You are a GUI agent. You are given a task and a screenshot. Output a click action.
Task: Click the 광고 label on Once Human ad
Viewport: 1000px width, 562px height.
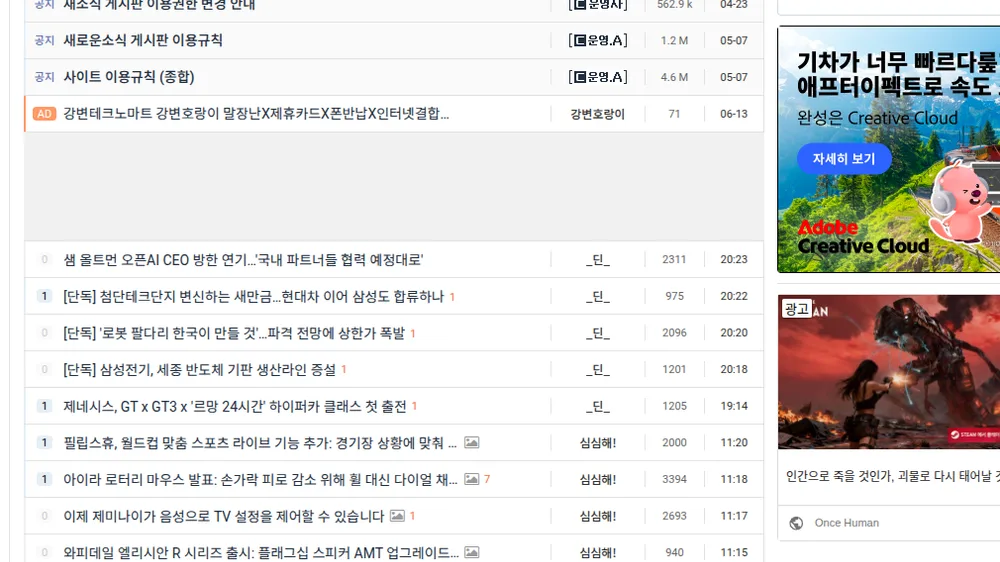pyautogui.click(x=797, y=309)
